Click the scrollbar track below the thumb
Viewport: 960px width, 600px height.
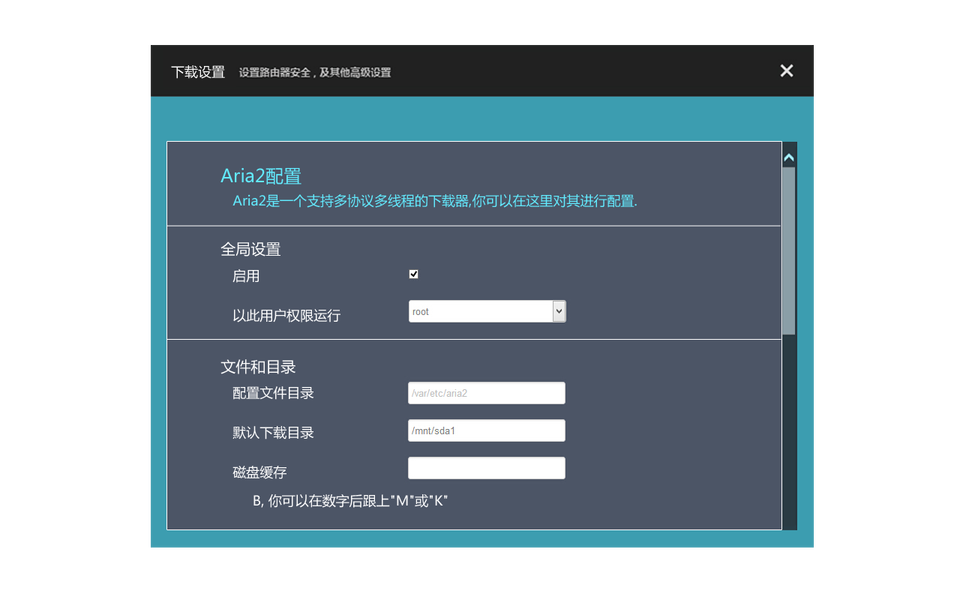[x=789, y=430]
